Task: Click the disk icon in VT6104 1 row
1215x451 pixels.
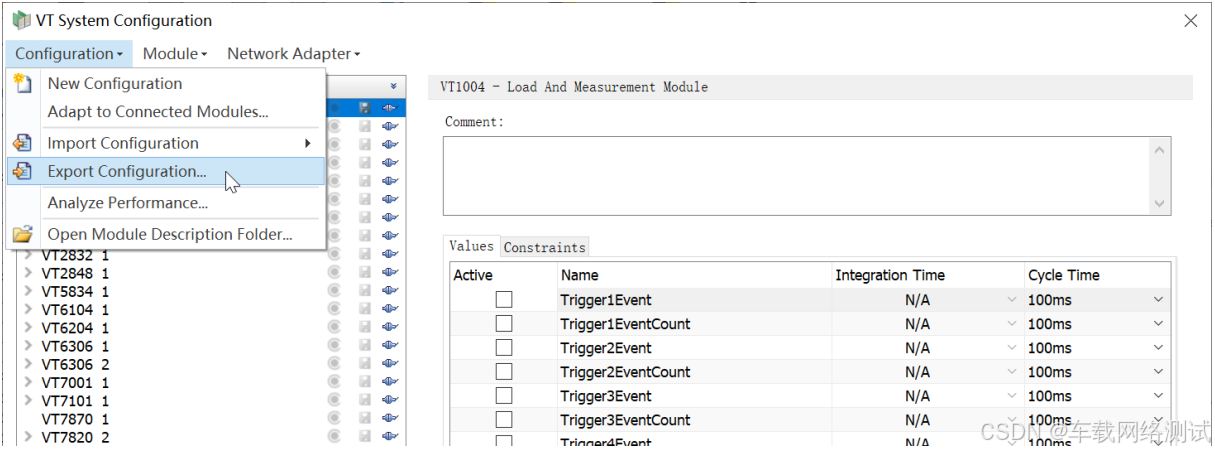Action: (x=364, y=310)
